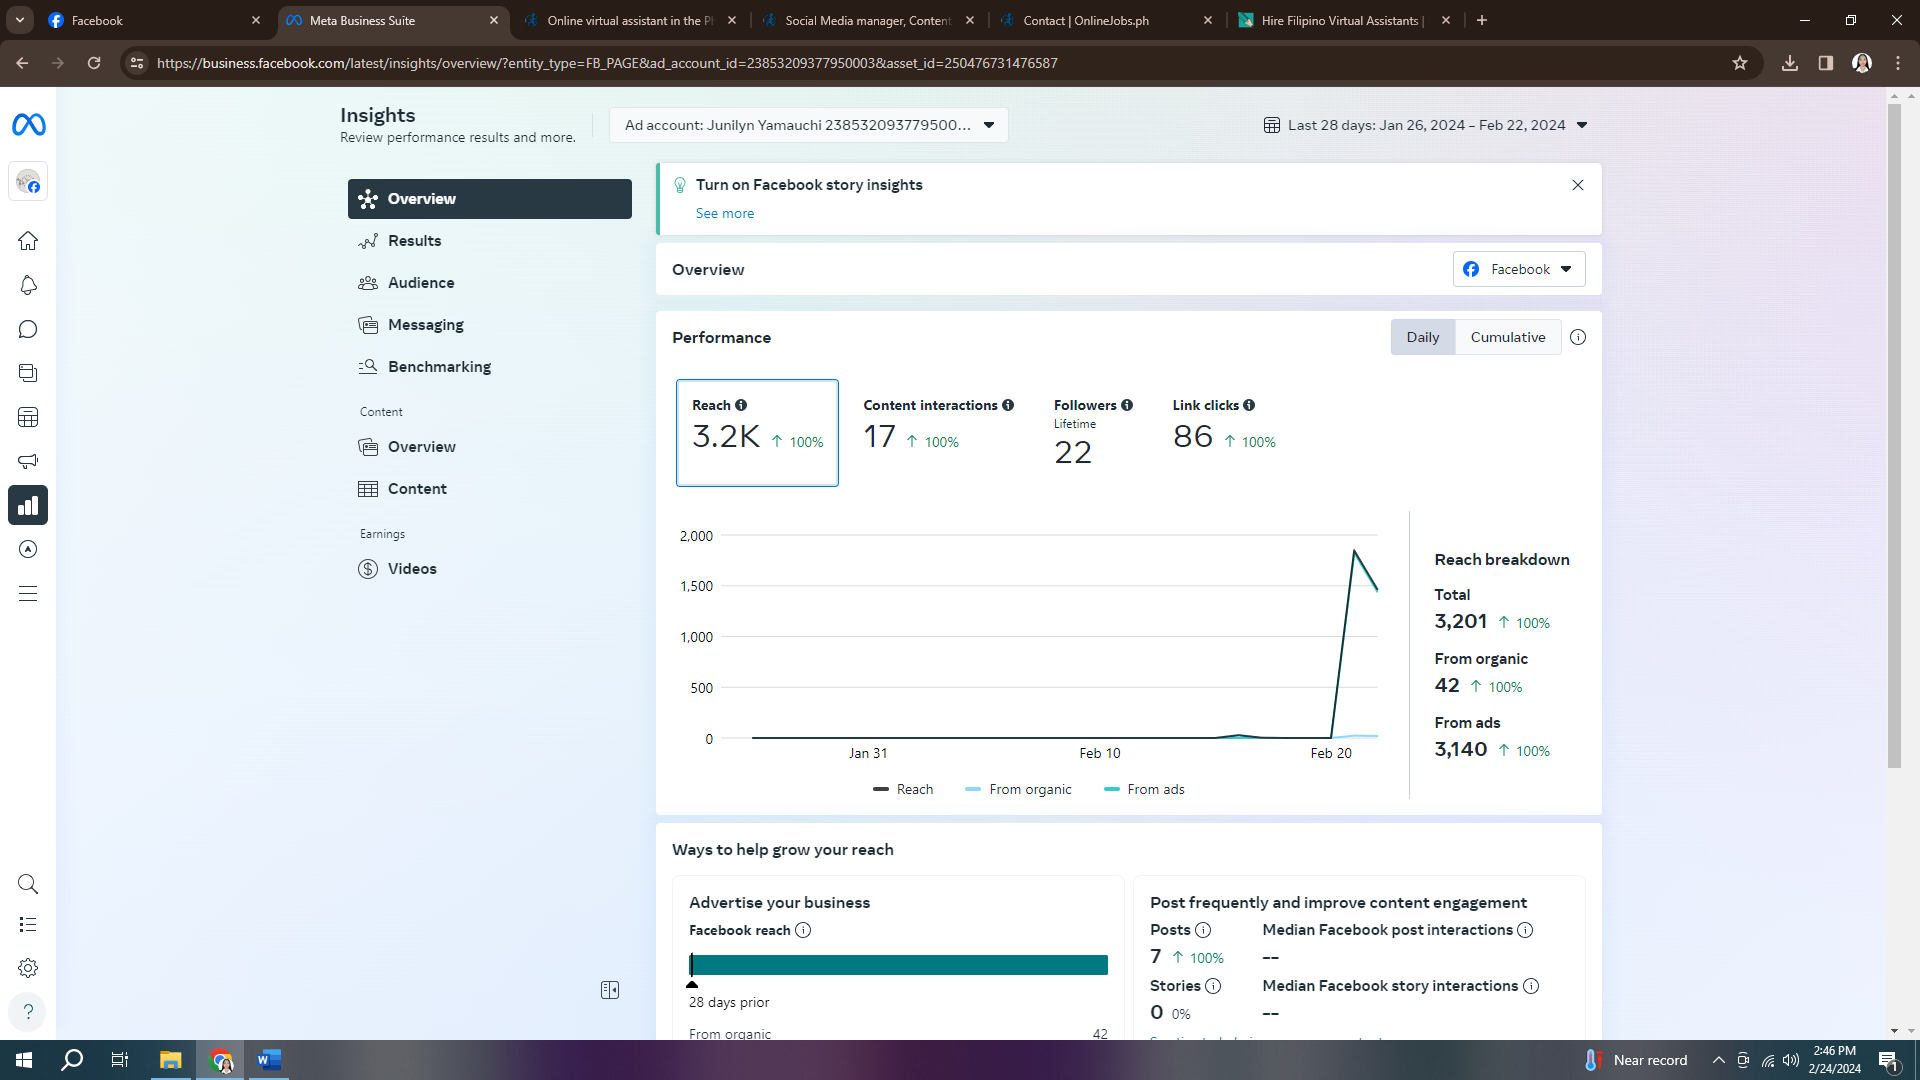Dismiss the story insights banner
Viewport: 1920px width, 1080px height.
[x=1578, y=185]
